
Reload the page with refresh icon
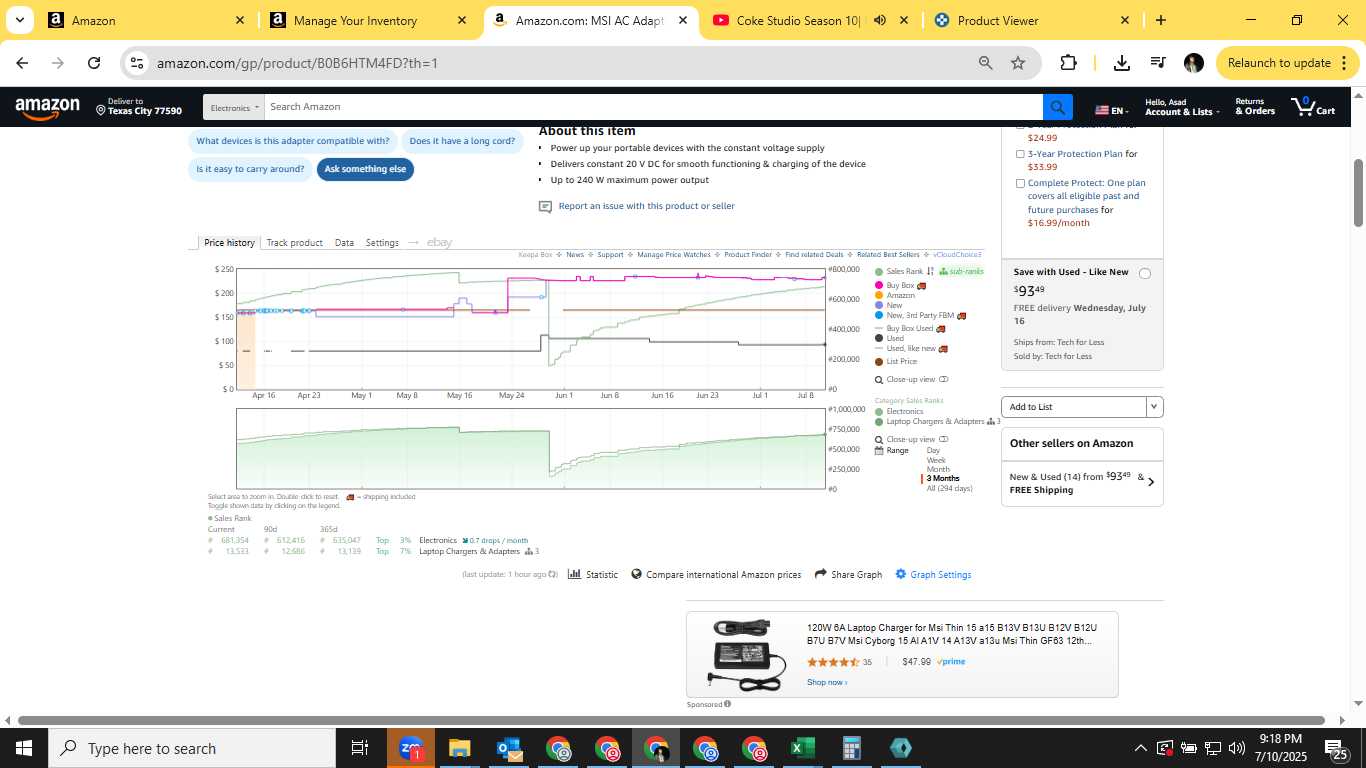[x=94, y=63]
